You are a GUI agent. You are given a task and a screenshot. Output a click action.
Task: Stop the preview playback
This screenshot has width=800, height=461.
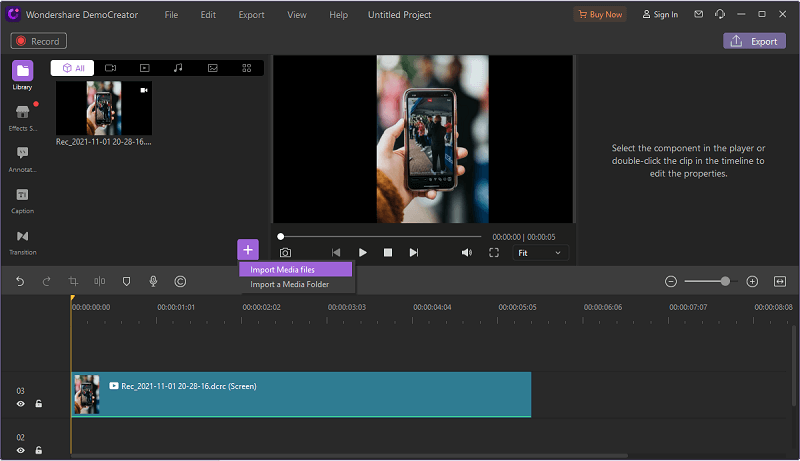(x=388, y=252)
